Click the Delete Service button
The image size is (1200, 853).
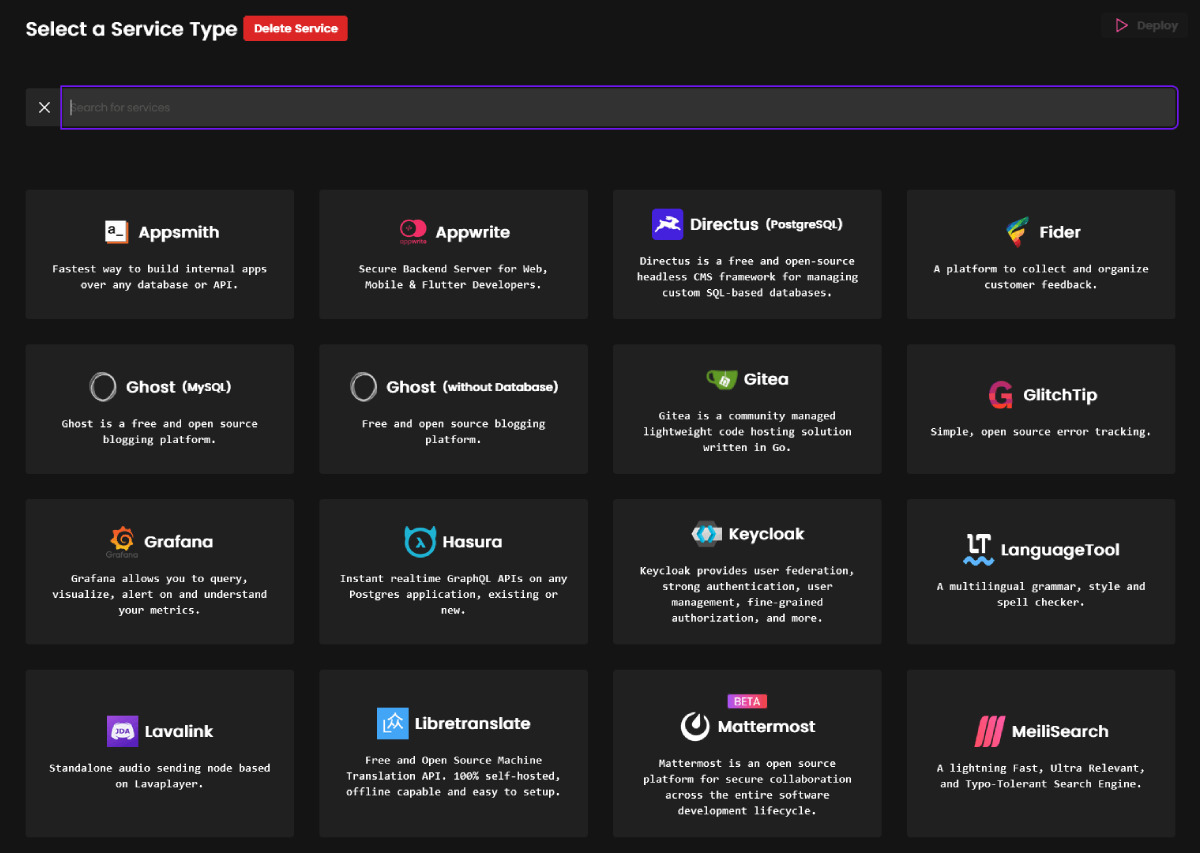click(296, 28)
